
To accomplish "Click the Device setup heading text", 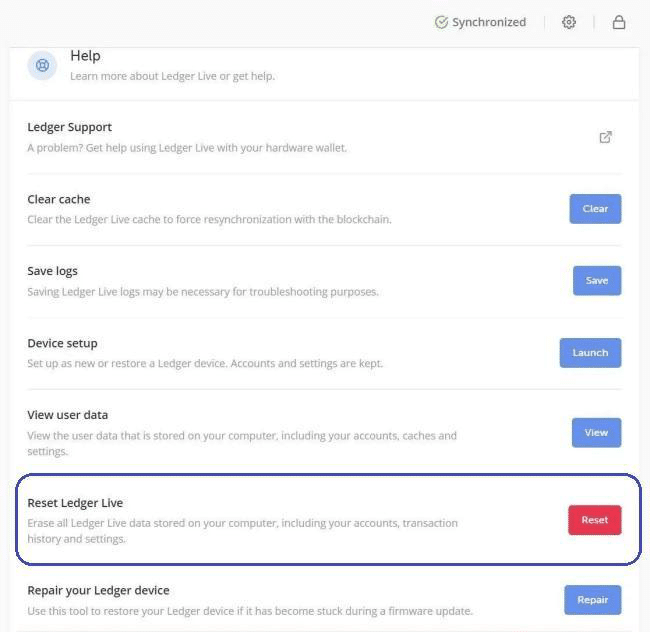I will (62, 343).
